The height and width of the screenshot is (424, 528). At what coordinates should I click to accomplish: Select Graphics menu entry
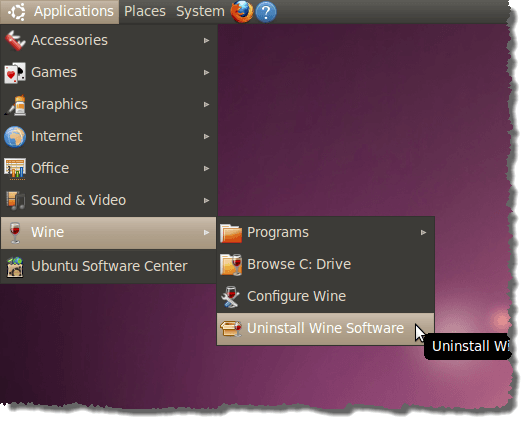click(x=108, y=104)
